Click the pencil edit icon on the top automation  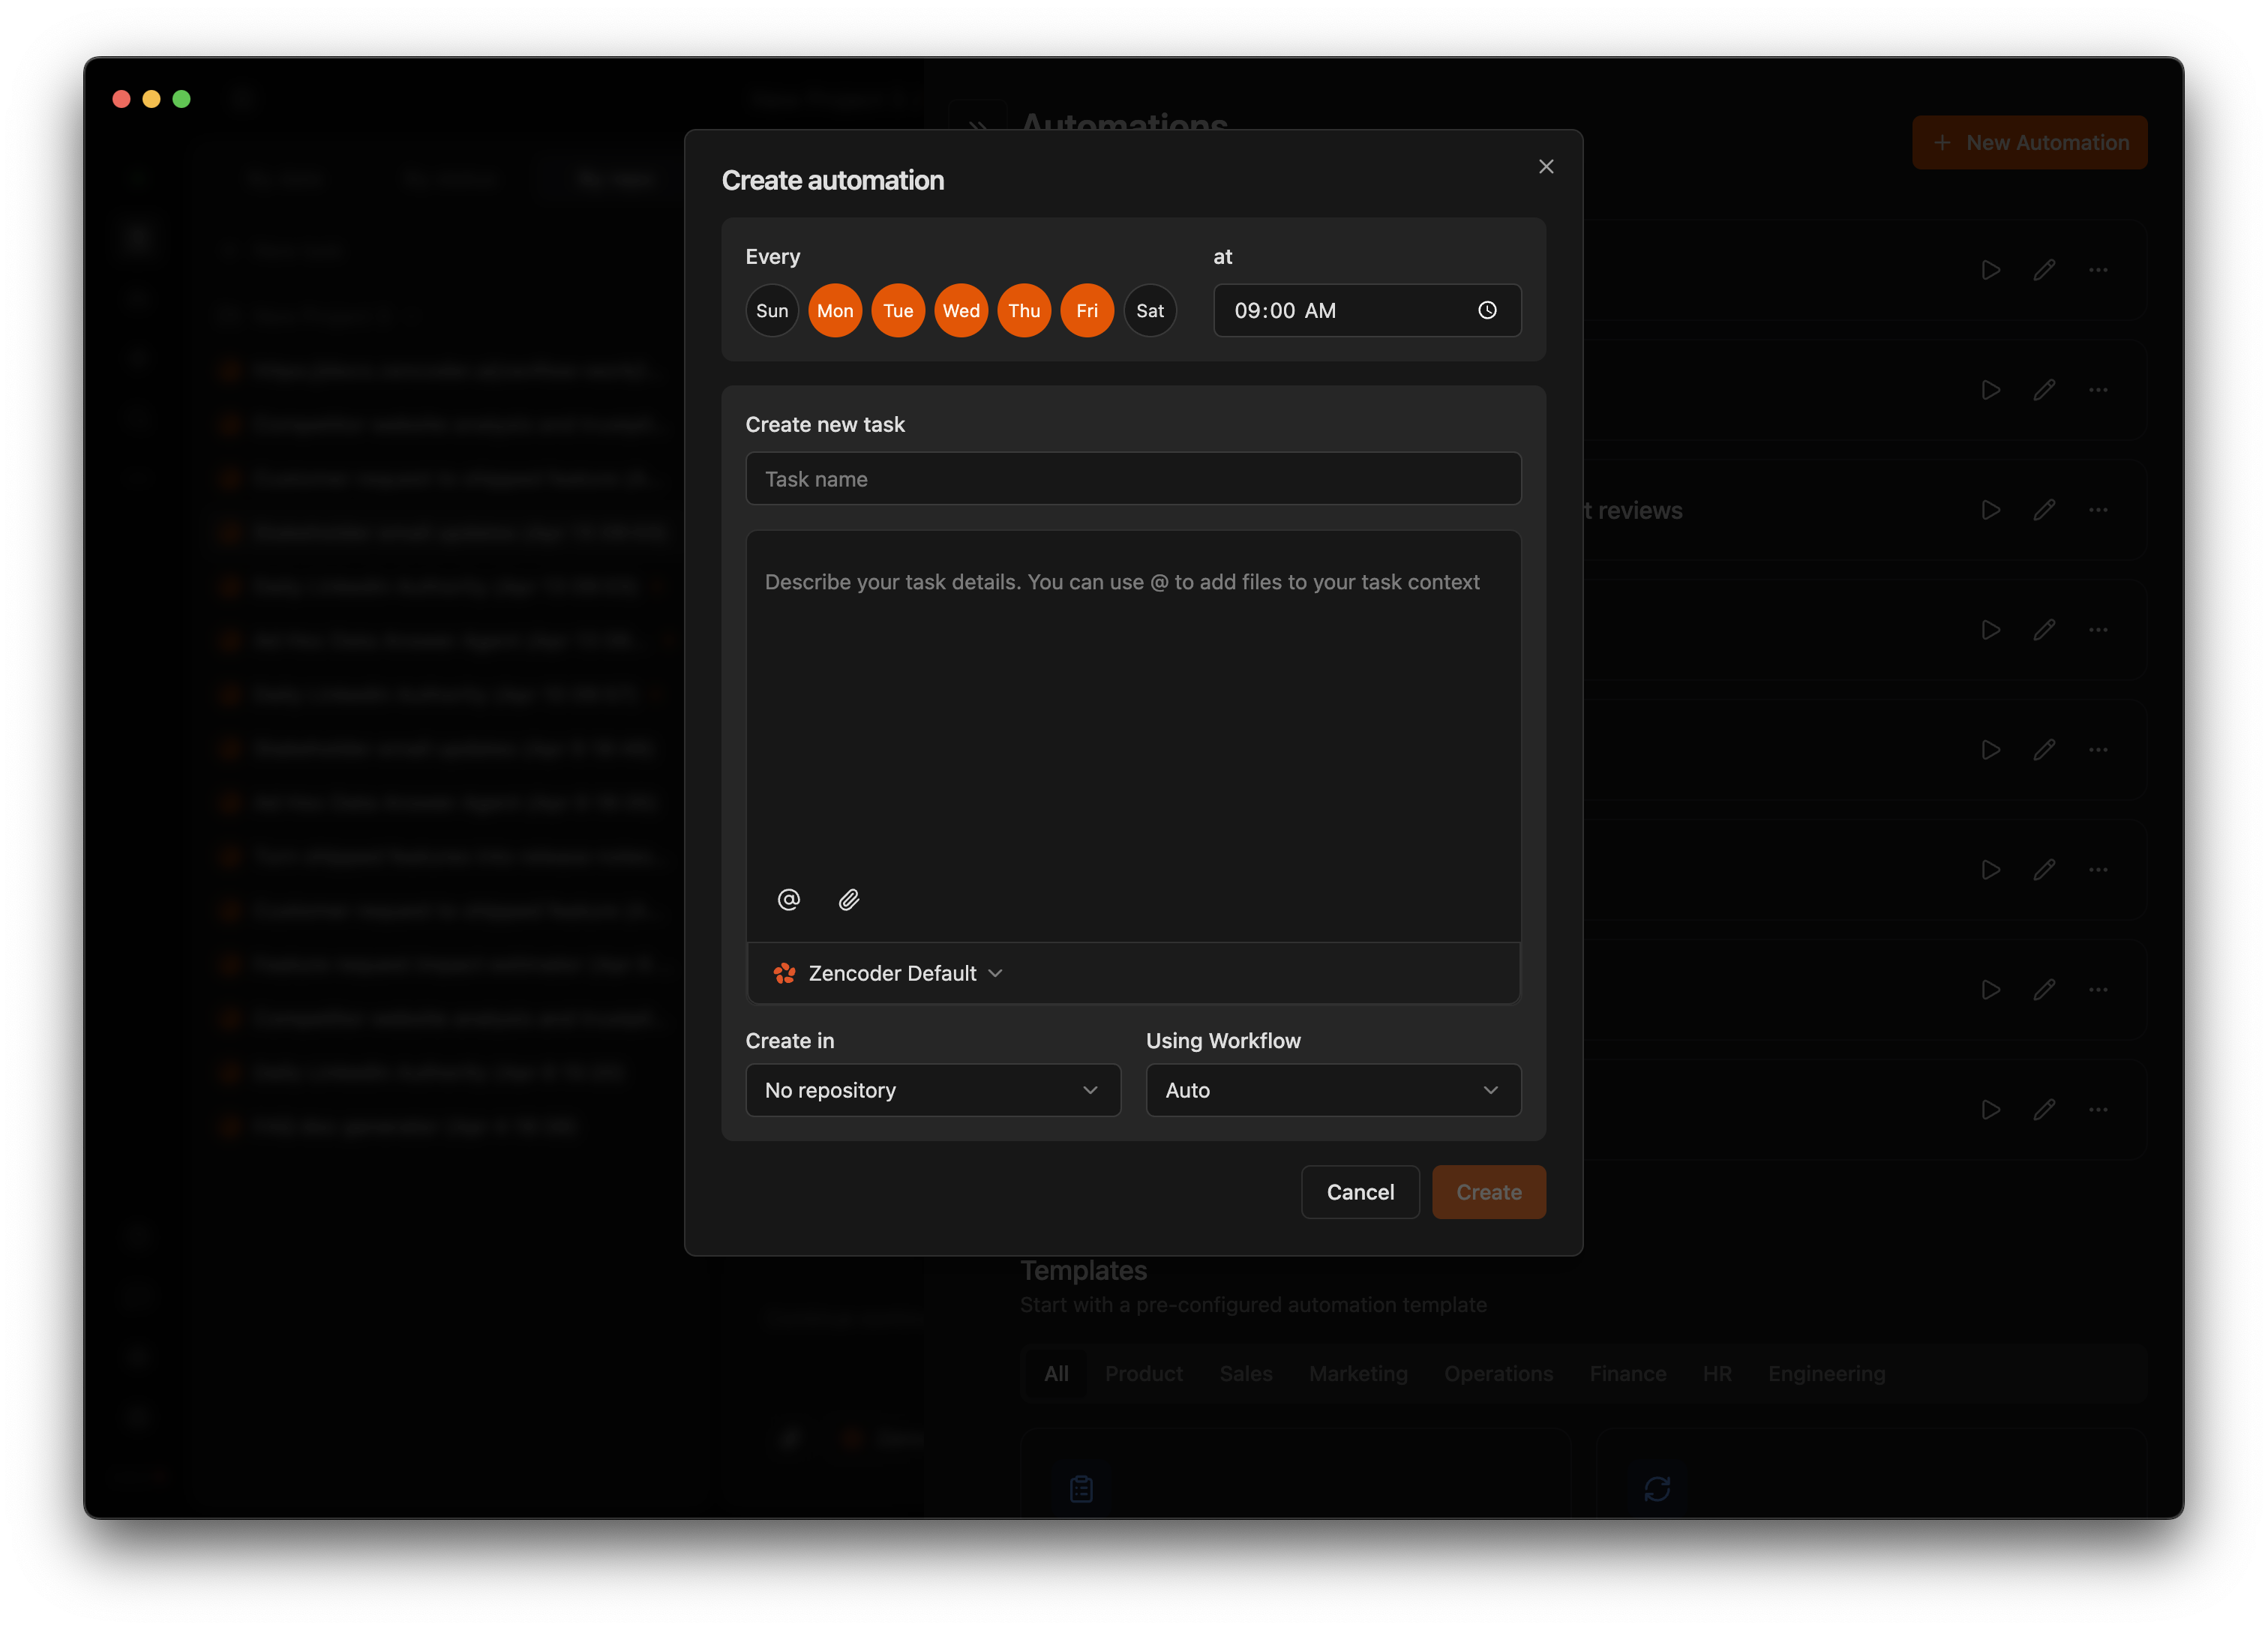(x=2044, y=270)
